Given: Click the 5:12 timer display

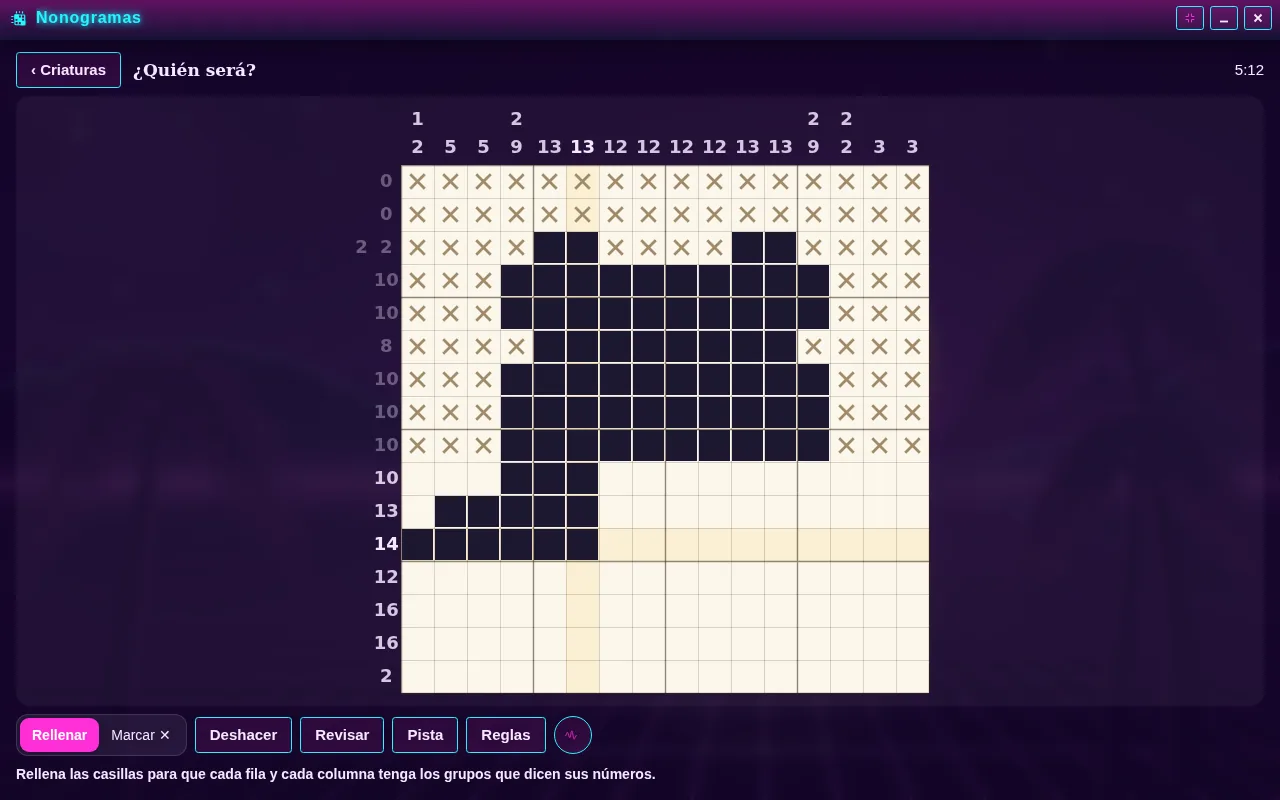Looking at the screenshot, I should tap(1249, 70).
